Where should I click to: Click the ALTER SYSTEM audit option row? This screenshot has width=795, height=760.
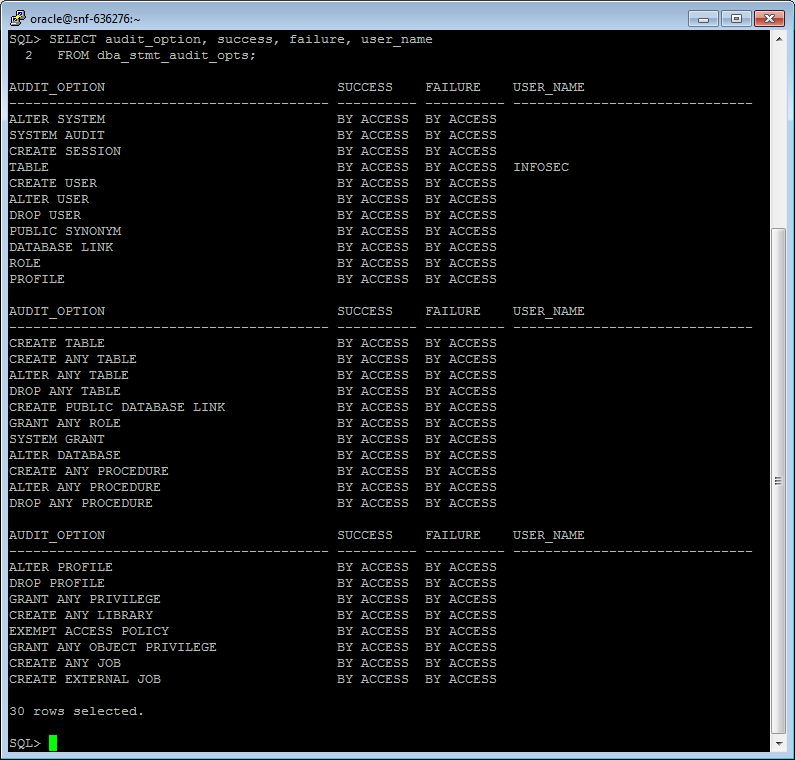point(252,119)
